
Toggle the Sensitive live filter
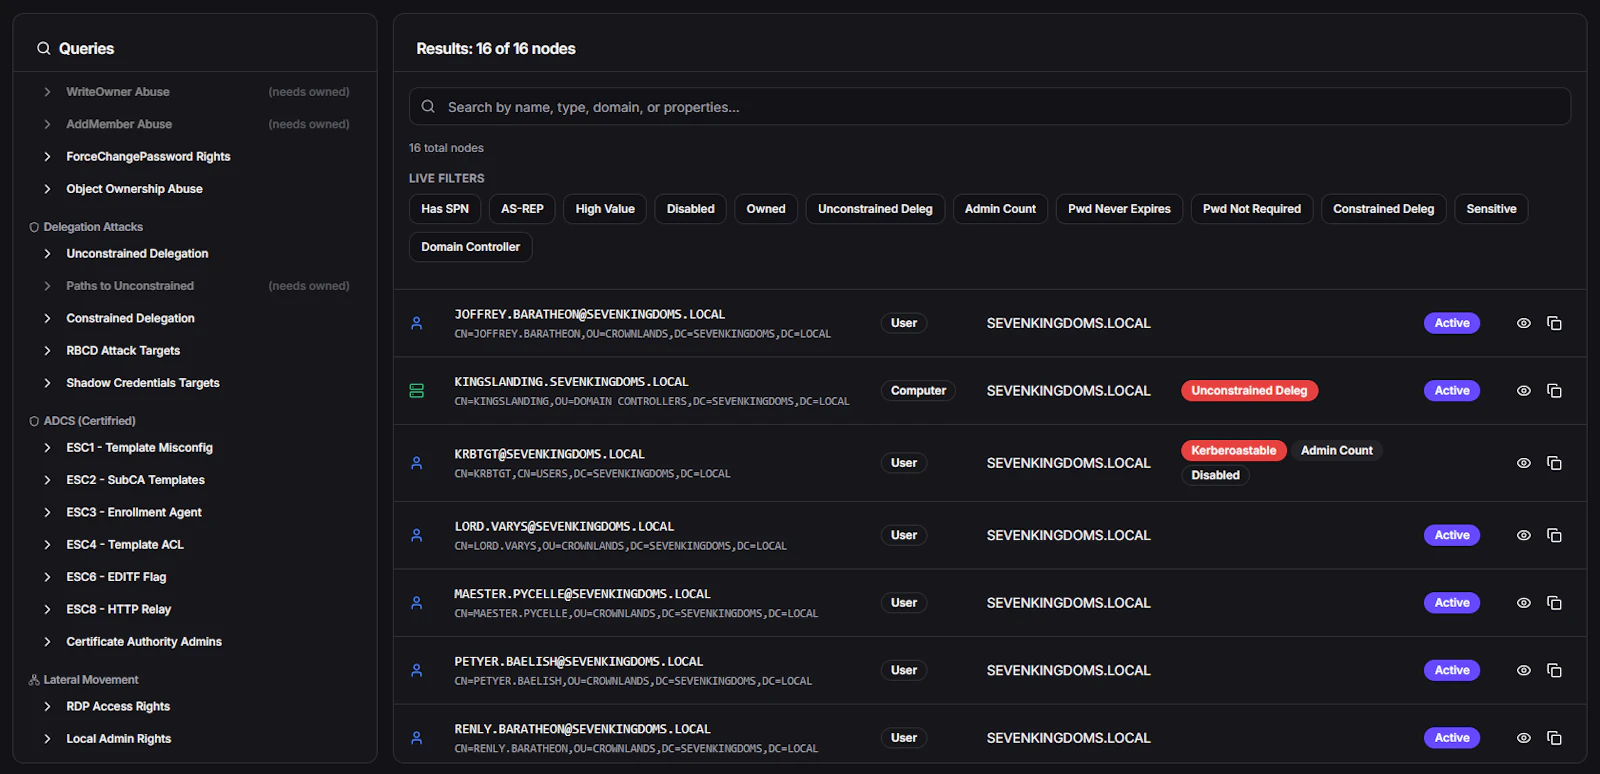1491,209
